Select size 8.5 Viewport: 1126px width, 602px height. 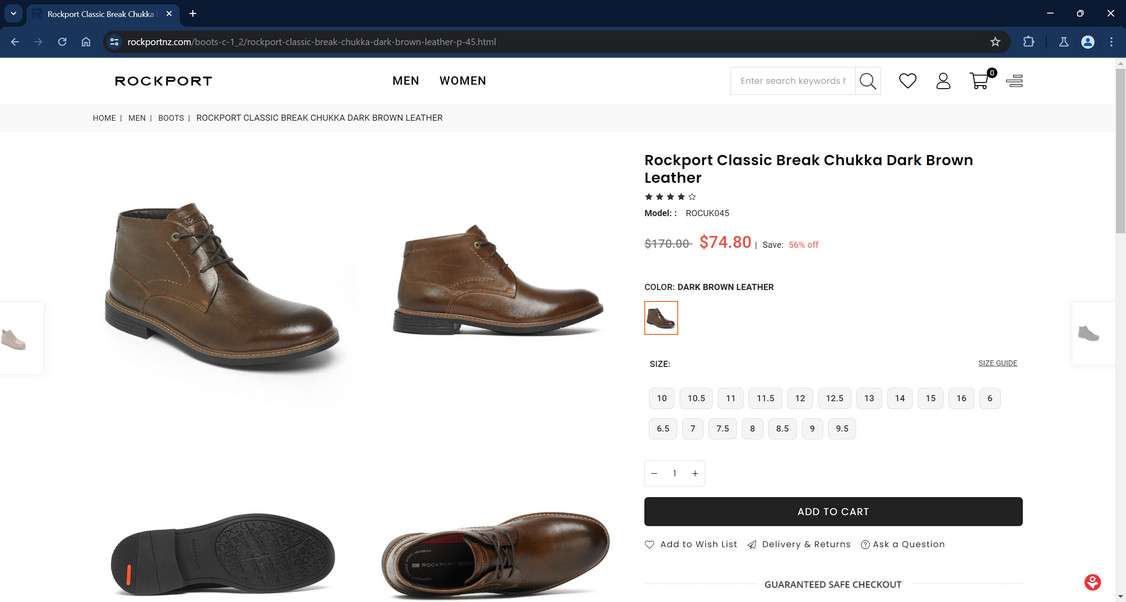(782, 429)
